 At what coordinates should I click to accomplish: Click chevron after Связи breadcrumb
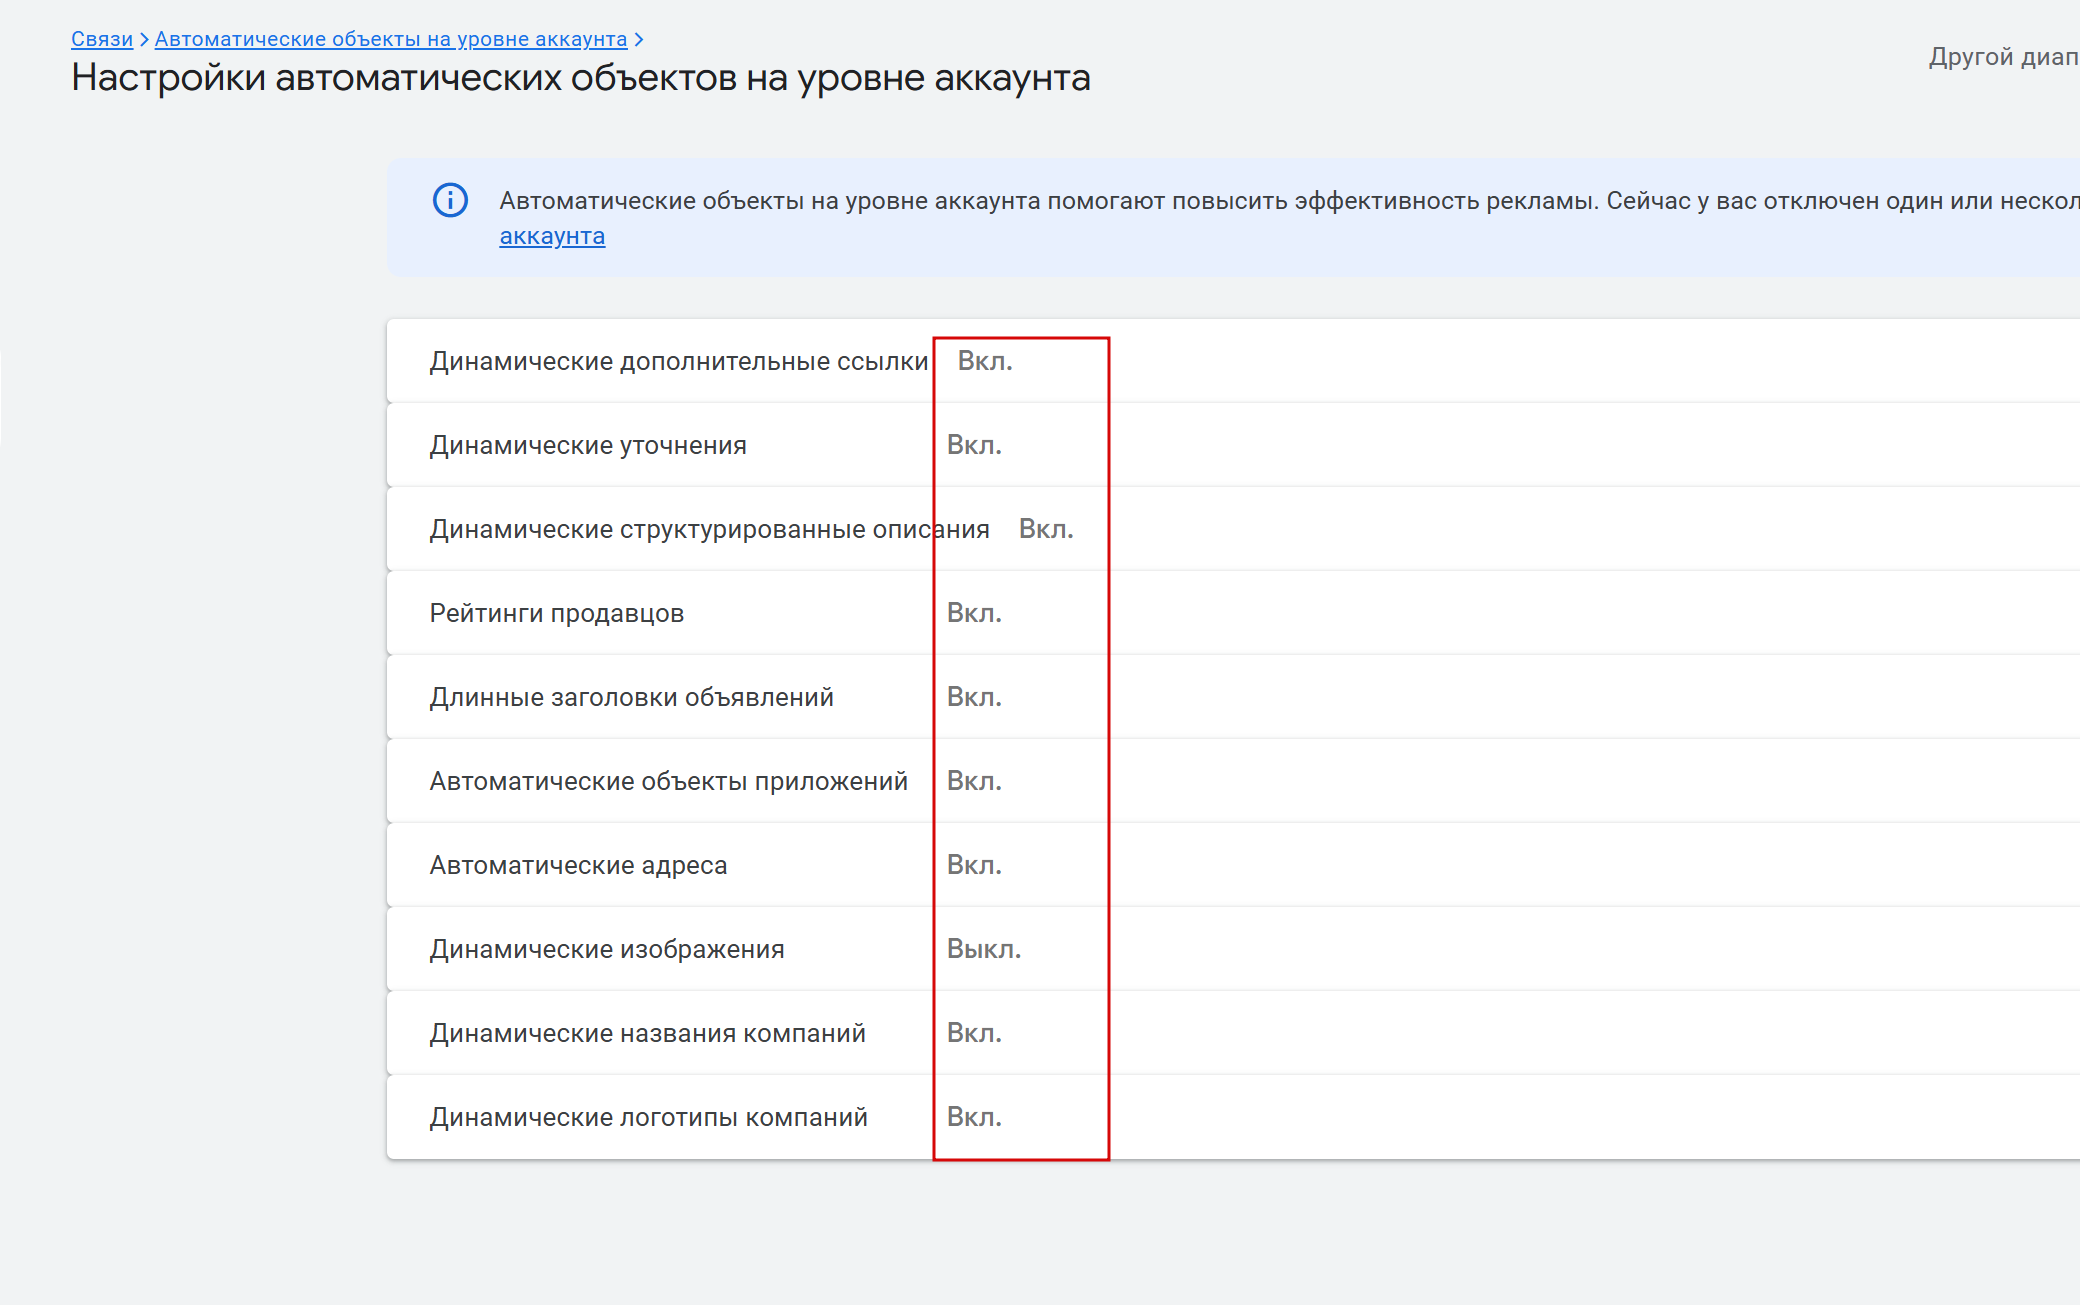tap(144, 39)
